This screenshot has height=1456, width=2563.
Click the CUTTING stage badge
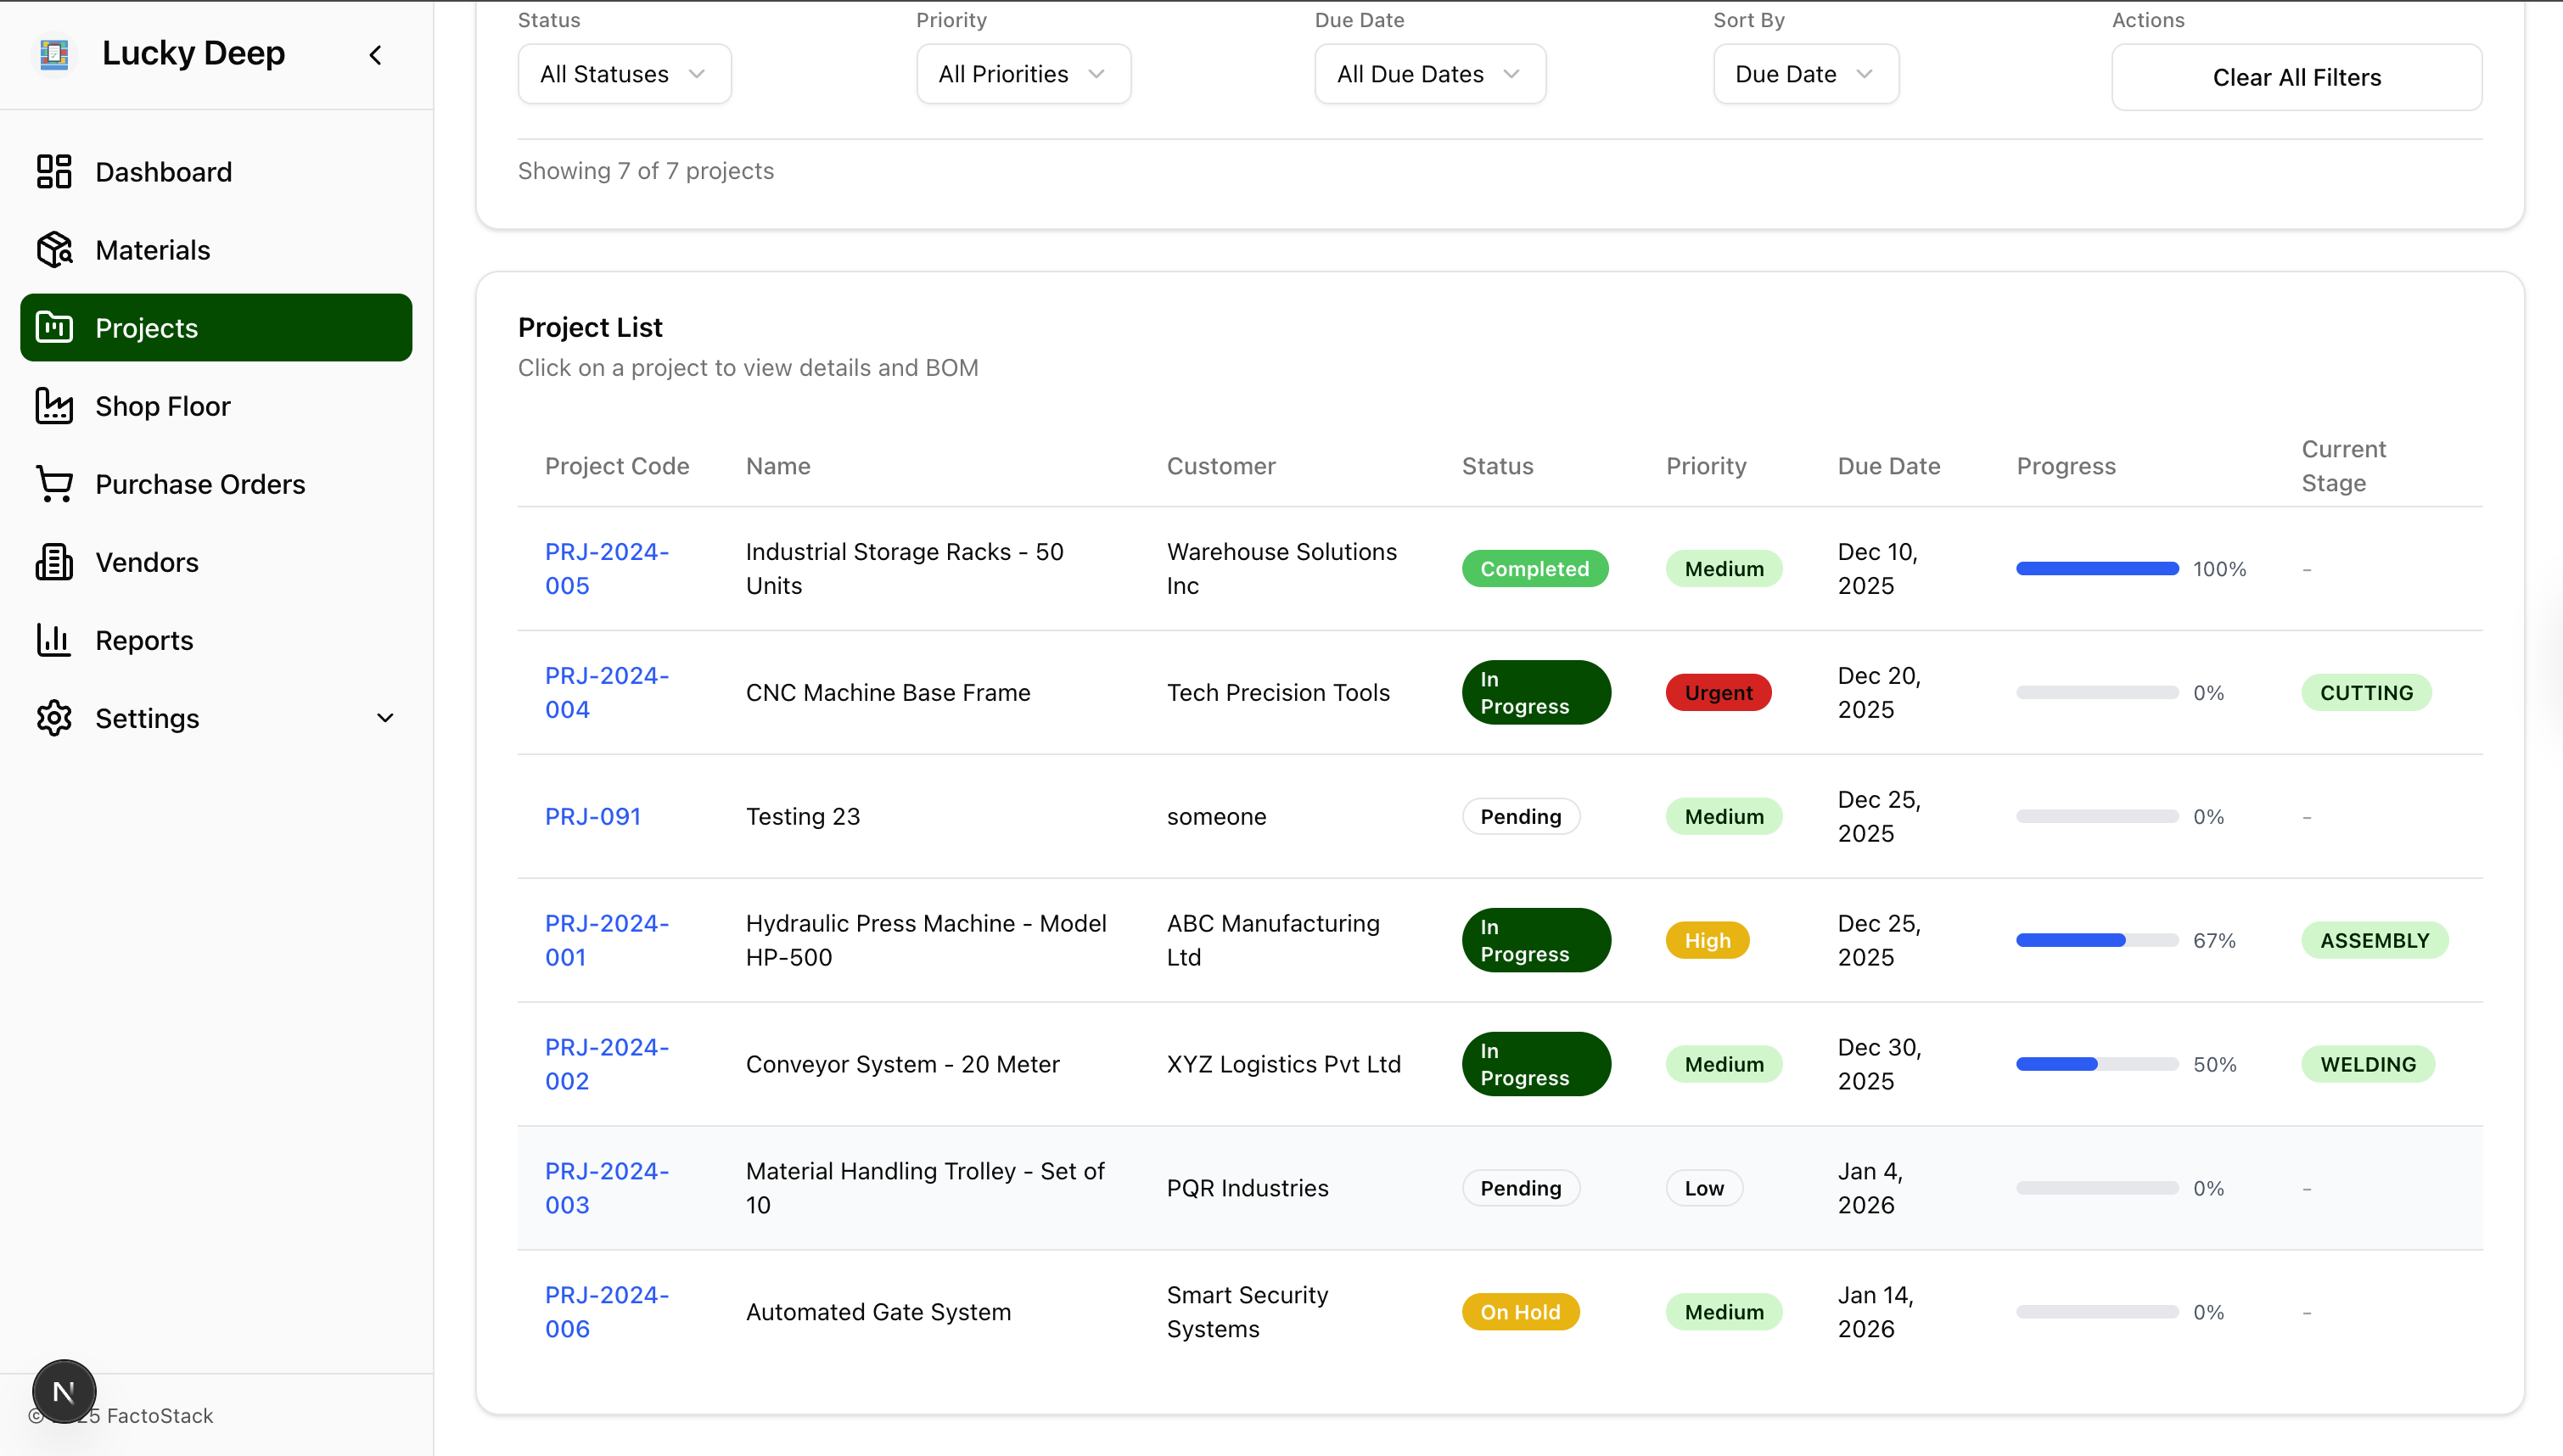tap(2365, 692)
